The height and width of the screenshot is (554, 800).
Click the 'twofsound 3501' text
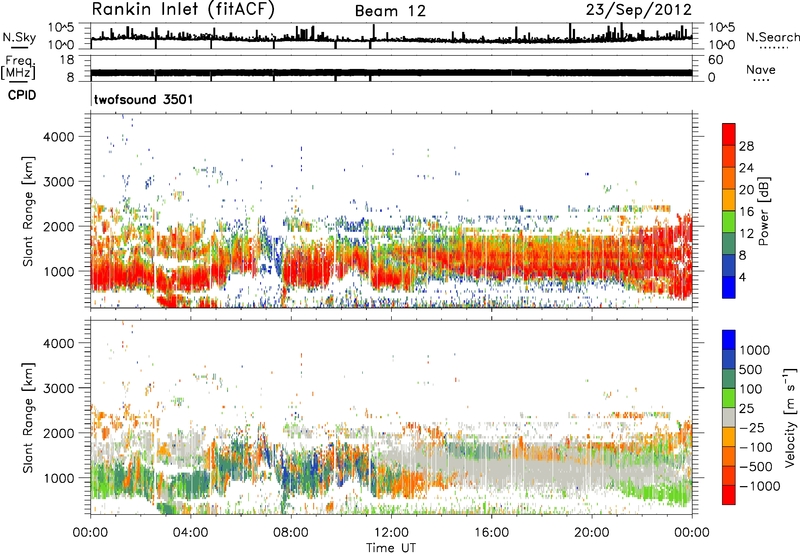coord(143,99)
